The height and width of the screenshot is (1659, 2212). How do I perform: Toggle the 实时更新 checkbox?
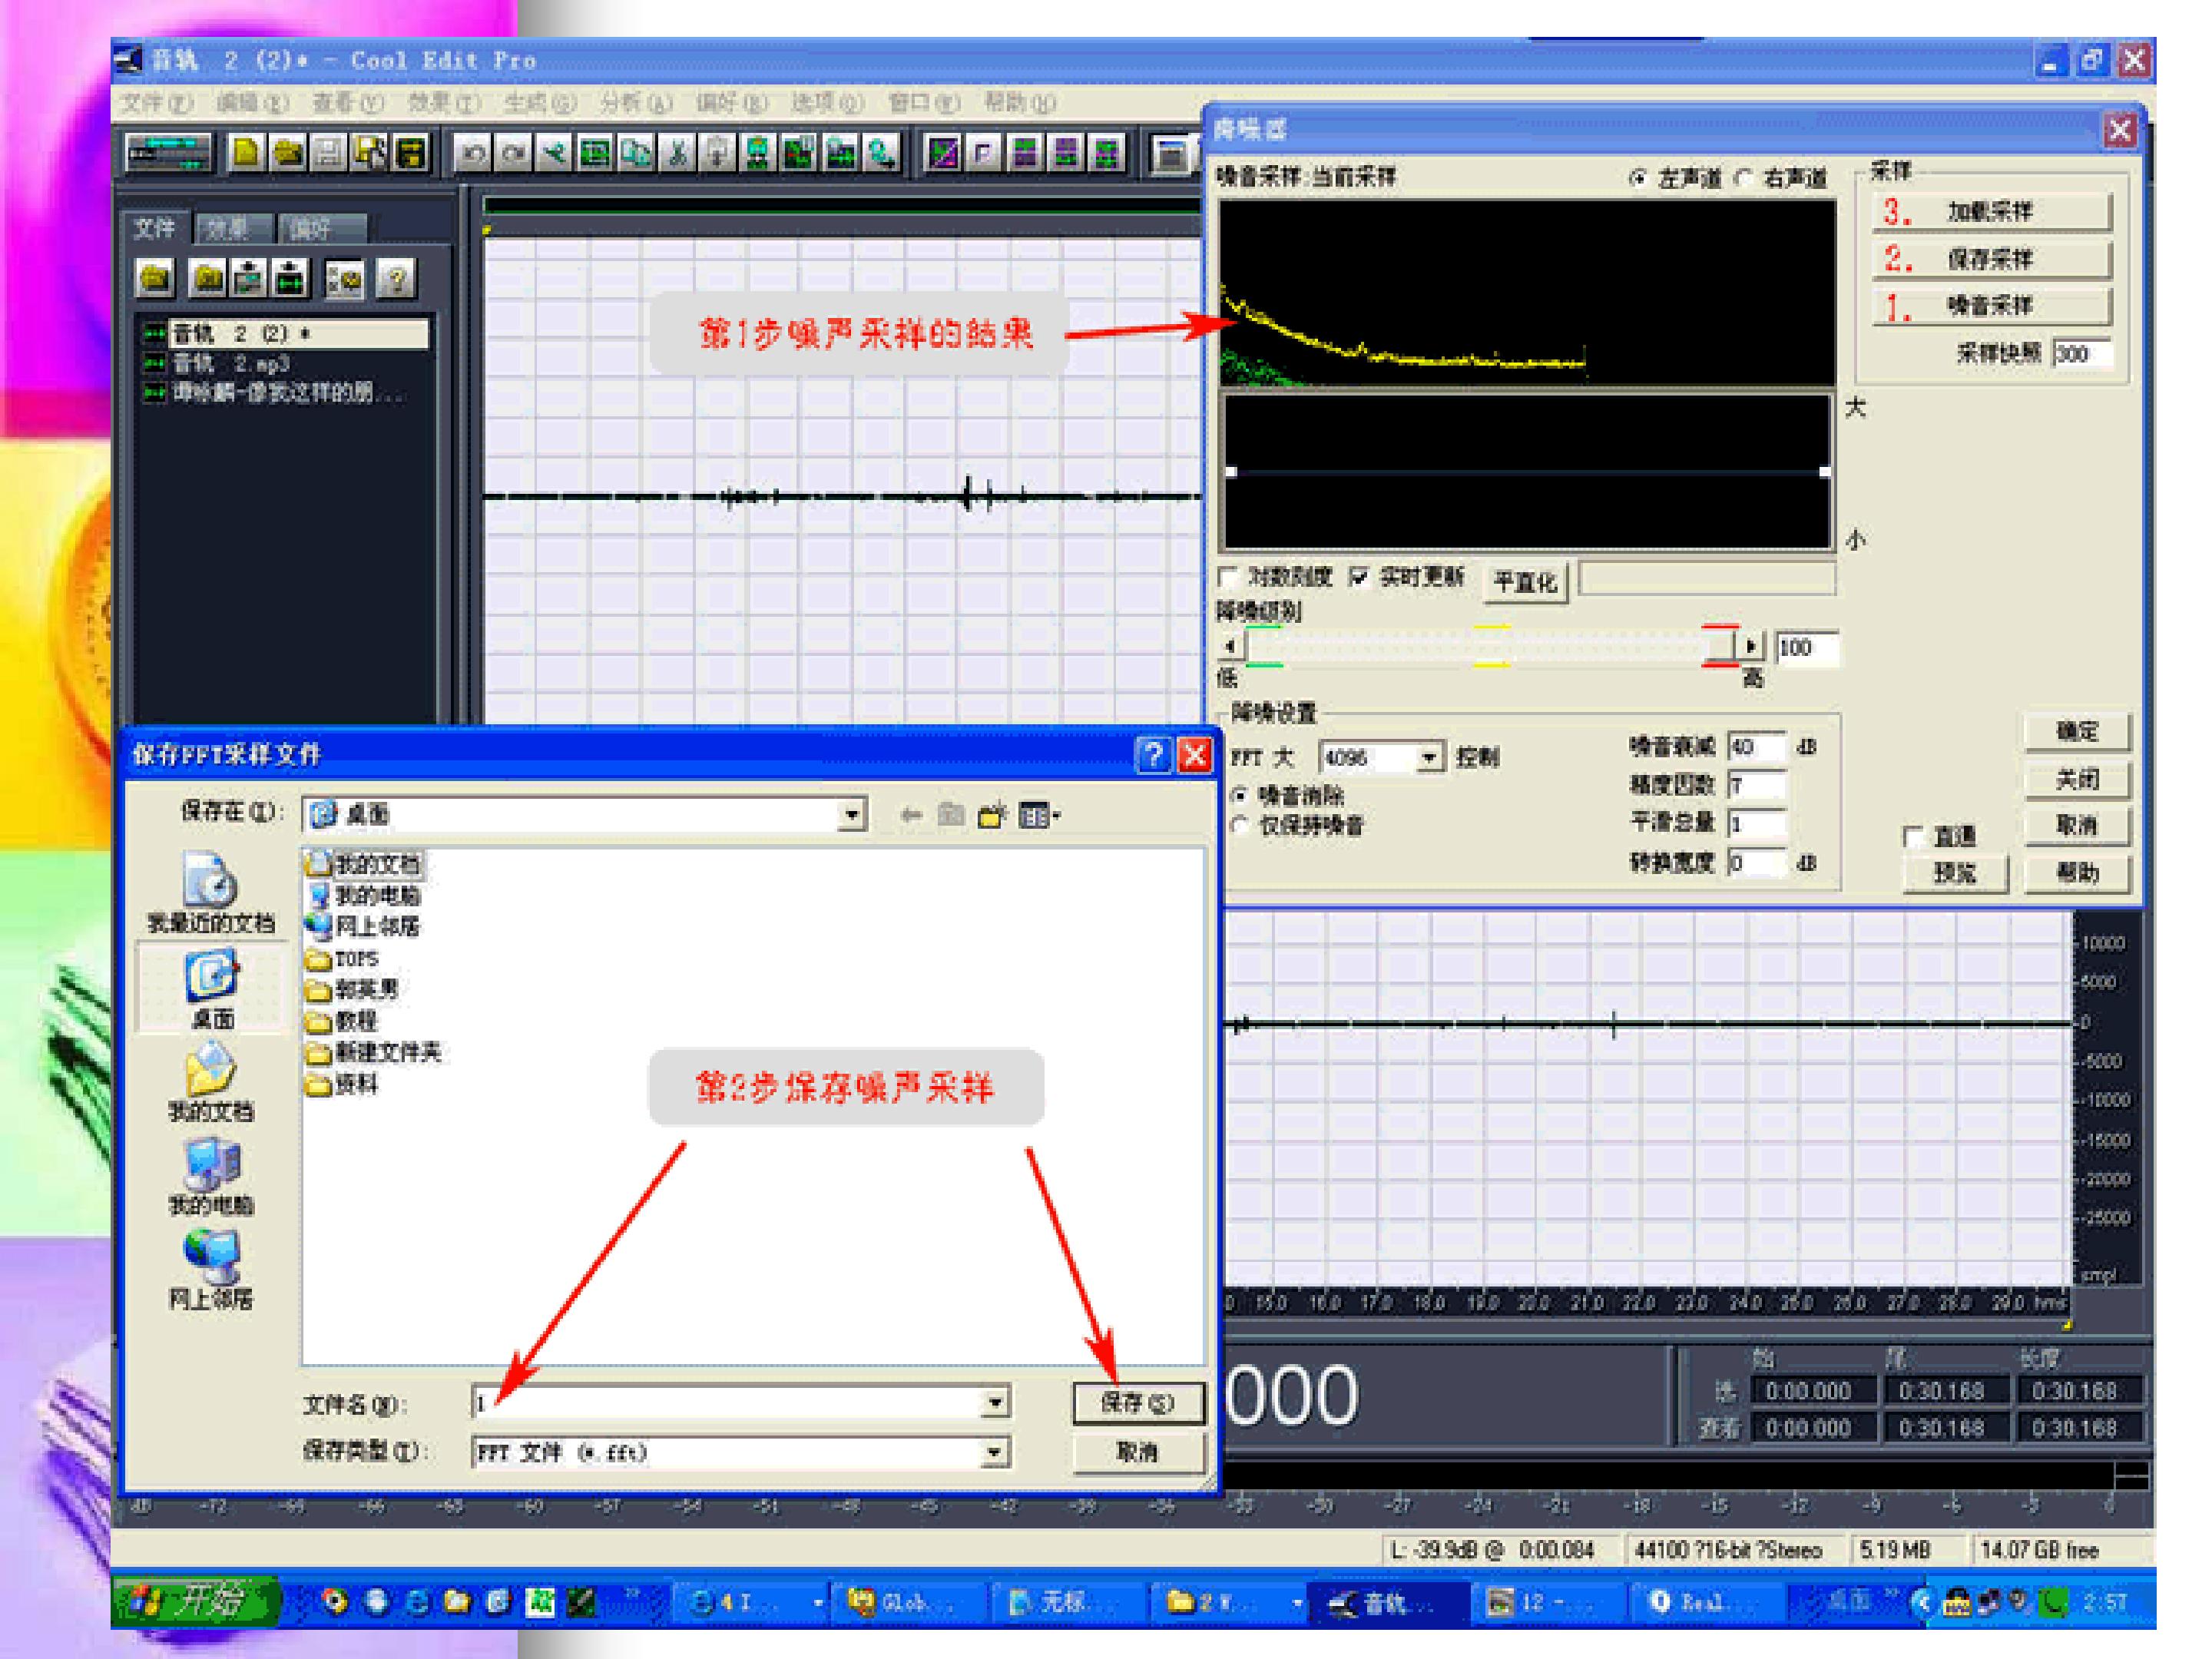(x=1359, y=577)
